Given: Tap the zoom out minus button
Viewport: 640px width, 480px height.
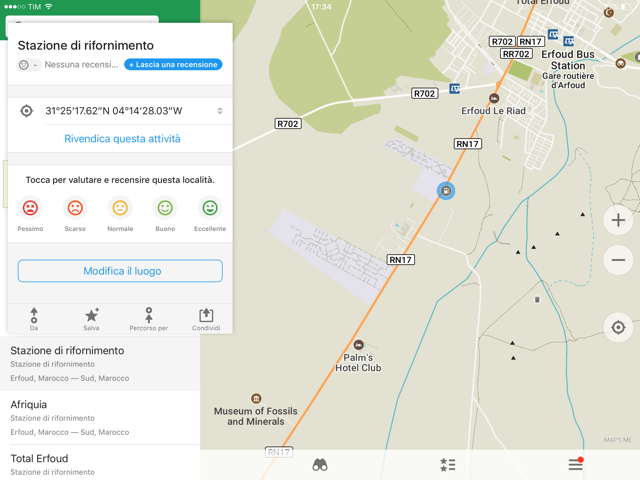Looking at the screenshot, I should (618, 260).
